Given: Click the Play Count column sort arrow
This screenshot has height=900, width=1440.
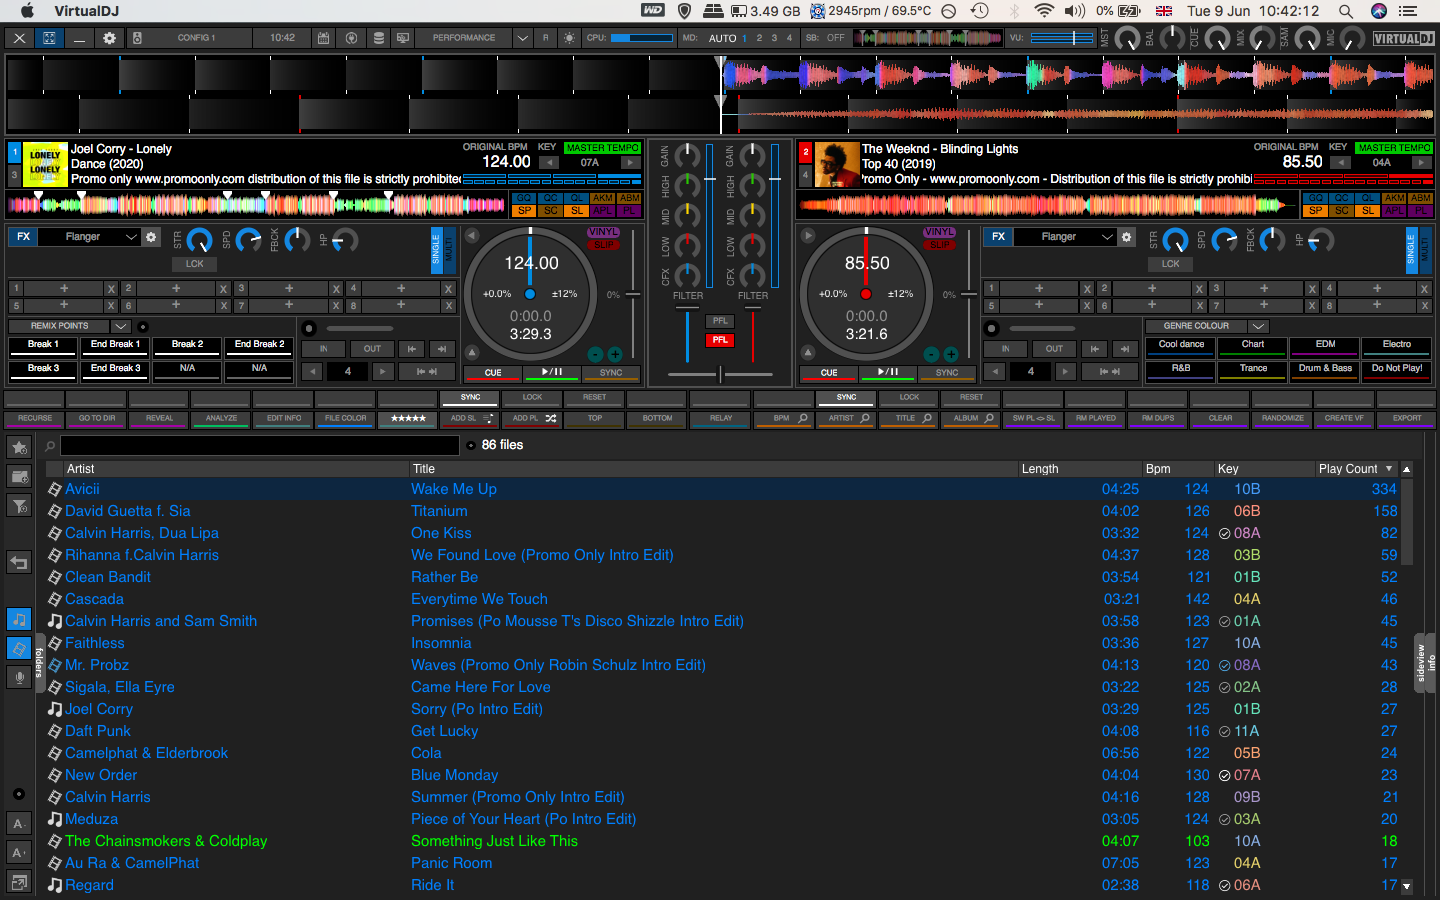Looking at the screenshot, I should [1388, 469].
